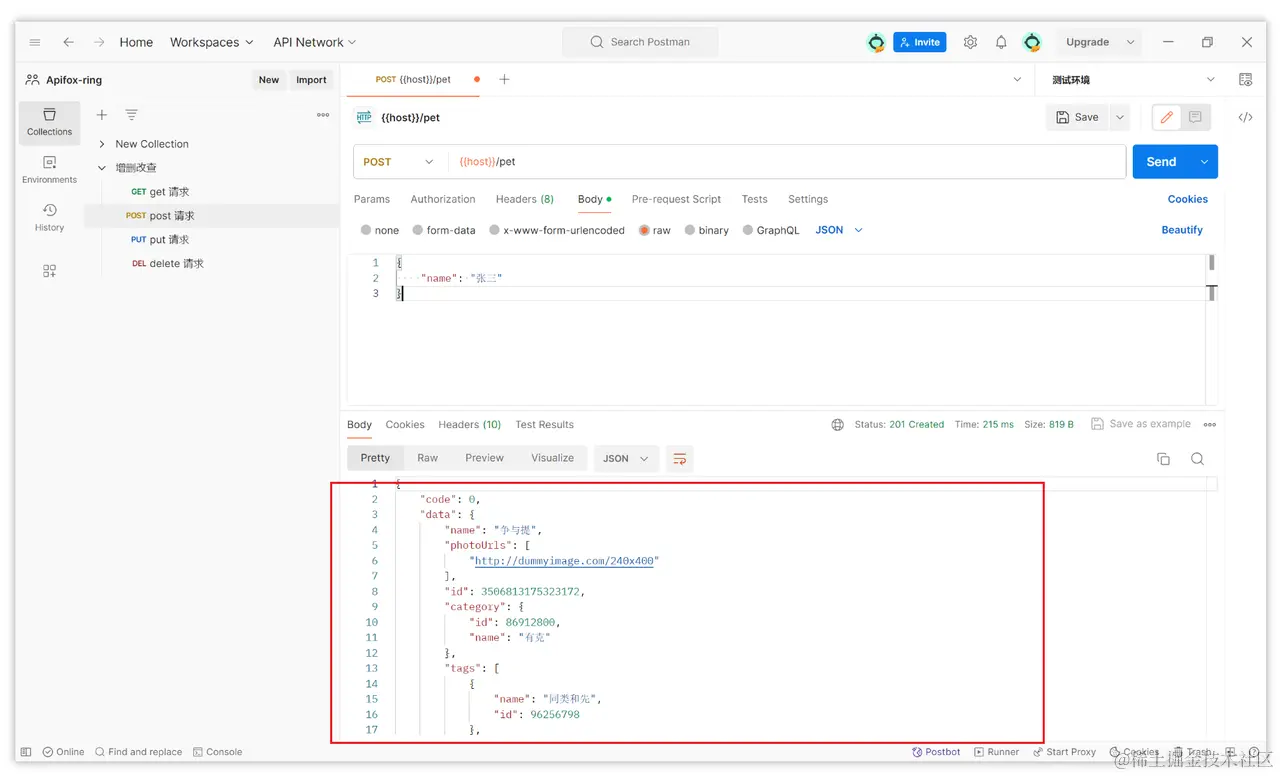This screenshot has height=776, width=1280.
Task: Add a new request tab
Action: pyautogui.click(x=504, y=79)
